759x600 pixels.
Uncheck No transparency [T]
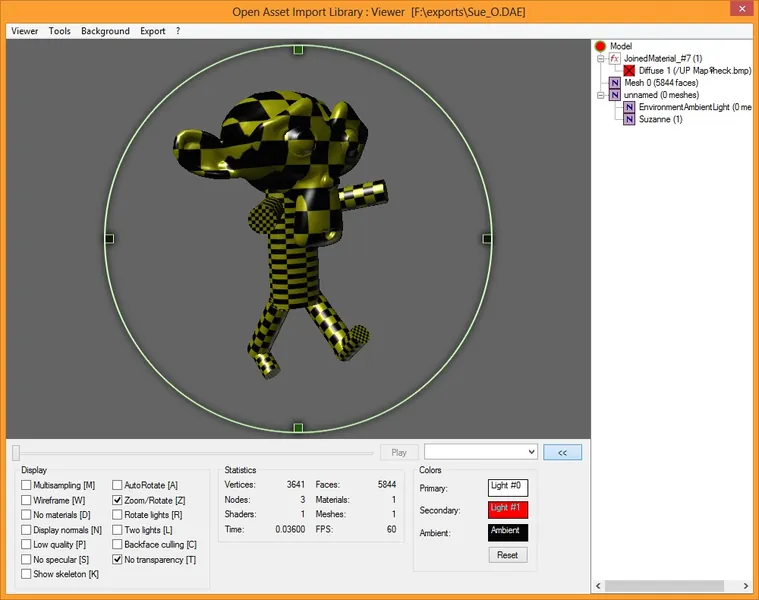click(x=117, y=559)
